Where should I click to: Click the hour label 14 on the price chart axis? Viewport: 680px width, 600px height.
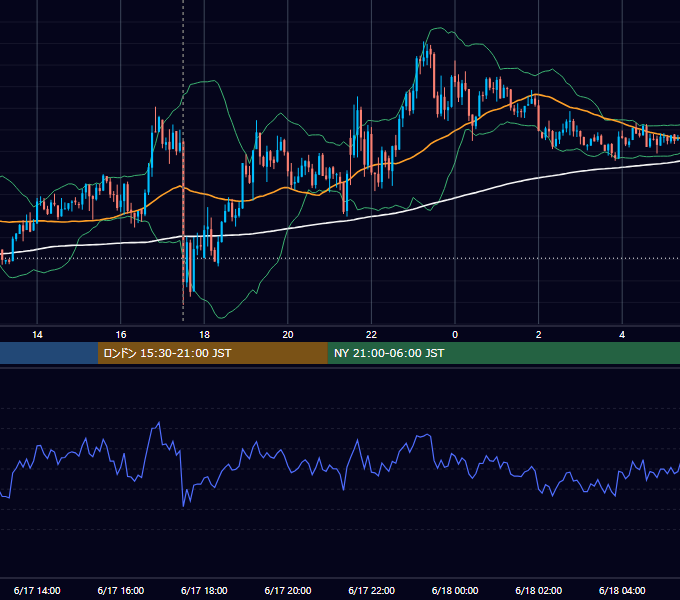point(37,335)
